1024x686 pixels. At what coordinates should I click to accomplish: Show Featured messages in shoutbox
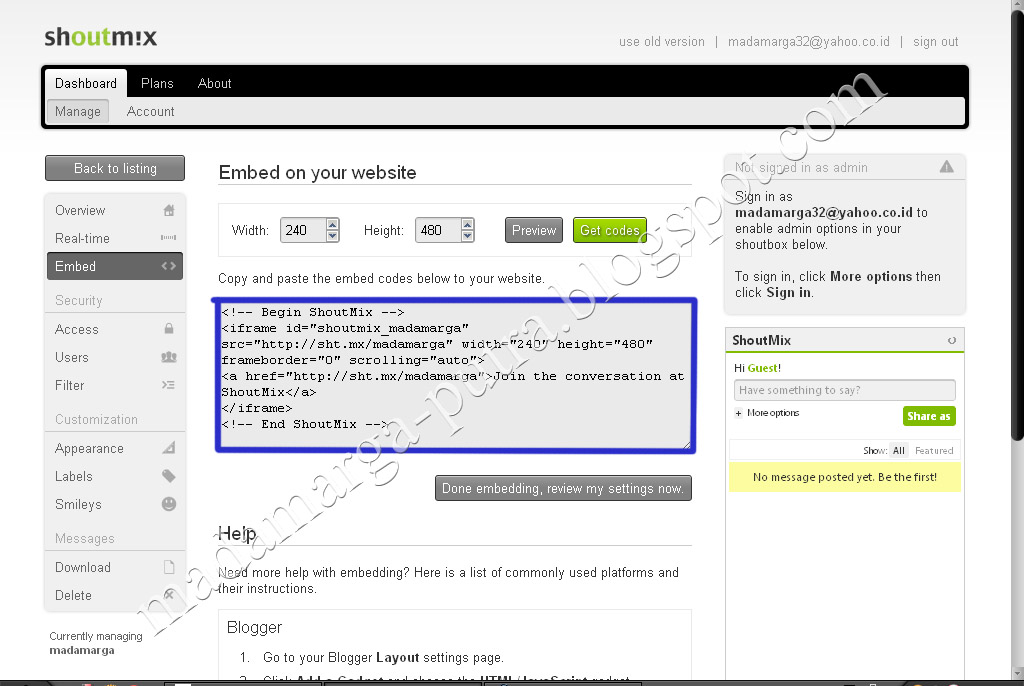[934, 450]
